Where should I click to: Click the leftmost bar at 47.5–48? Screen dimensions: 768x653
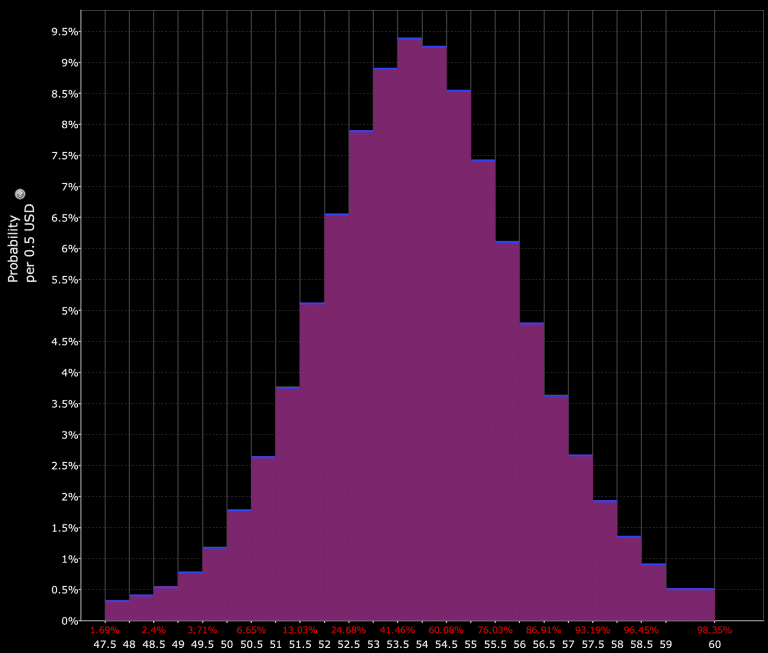(x=117, y=610)
